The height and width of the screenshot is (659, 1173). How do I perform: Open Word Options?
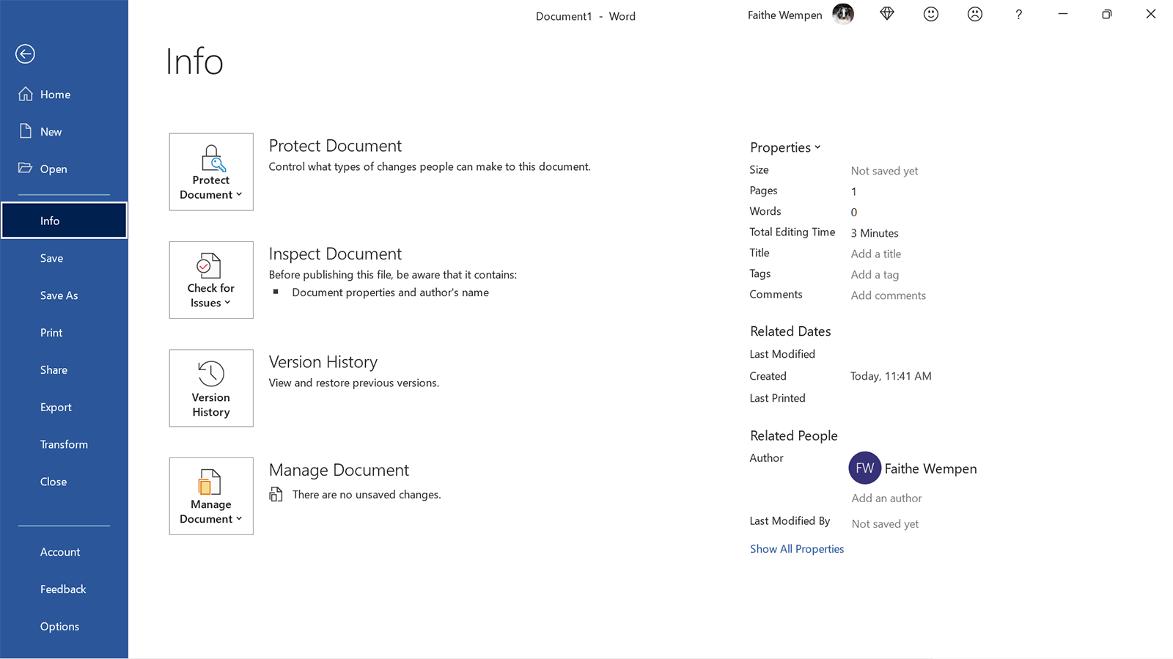click(x=64, y=627)
